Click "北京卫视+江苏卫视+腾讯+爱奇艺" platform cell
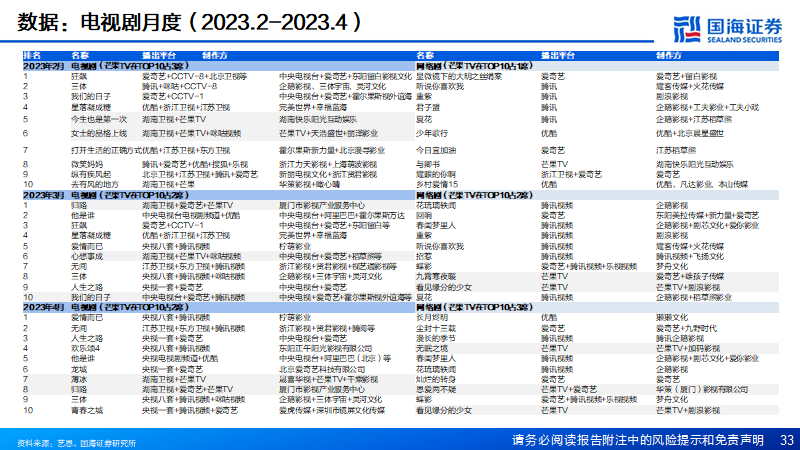 coord(200,174)
